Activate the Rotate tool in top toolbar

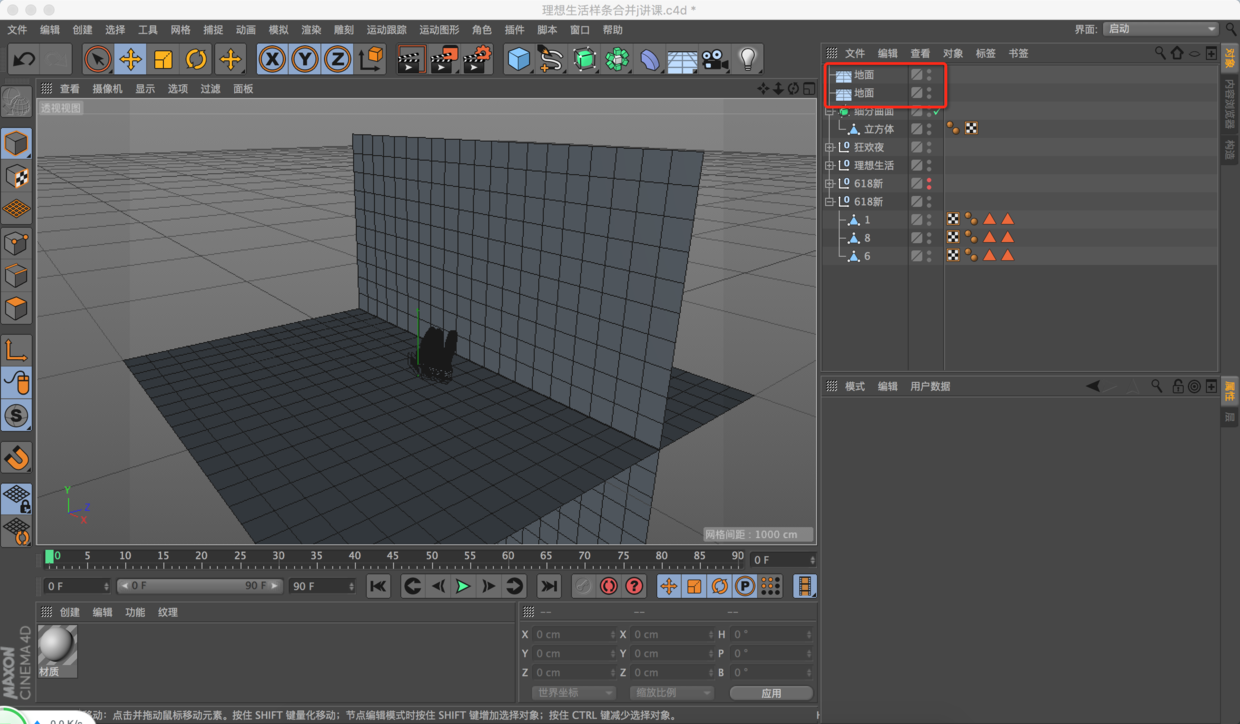tap(196, 59)
